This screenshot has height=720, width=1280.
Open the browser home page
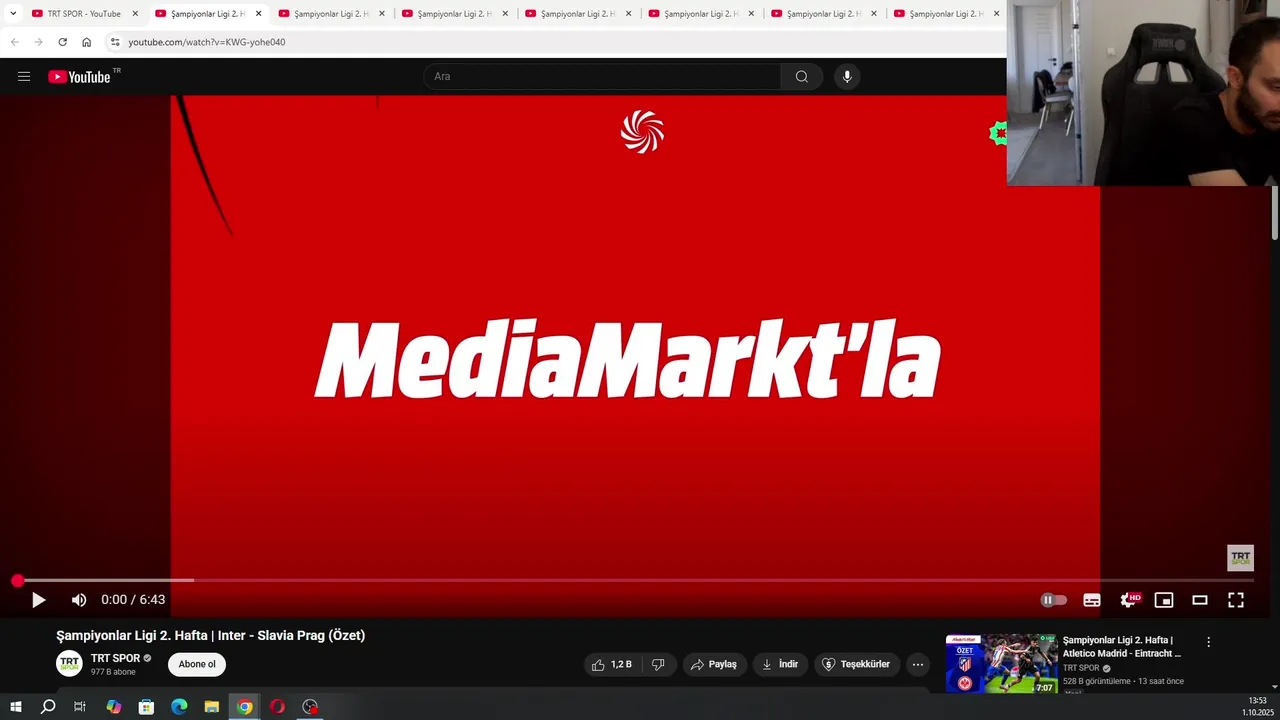coord(87,42)
